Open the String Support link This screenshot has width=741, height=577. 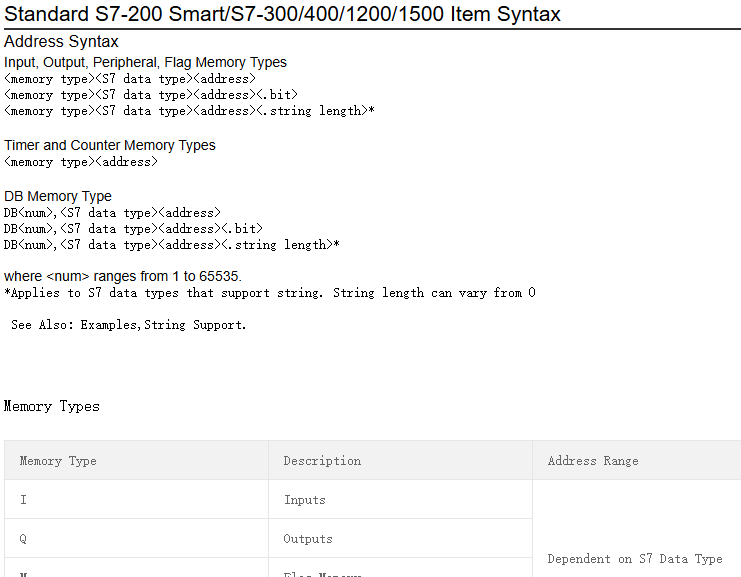tap(194, 325)
